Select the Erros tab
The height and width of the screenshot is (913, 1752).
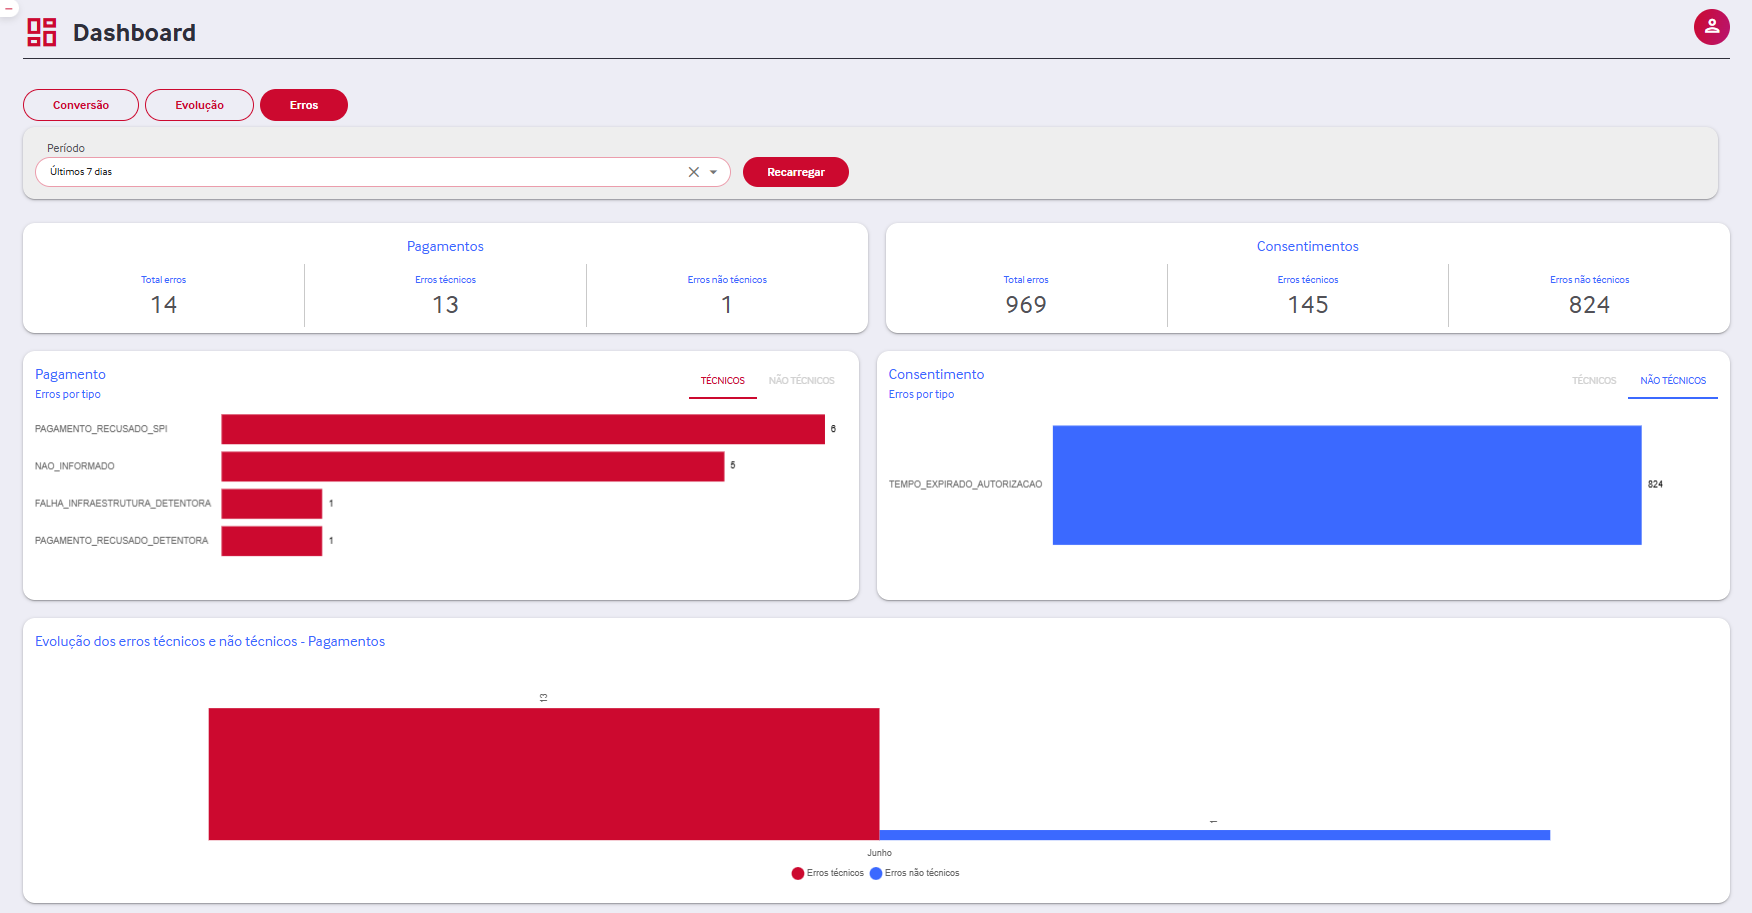point(304,105)
